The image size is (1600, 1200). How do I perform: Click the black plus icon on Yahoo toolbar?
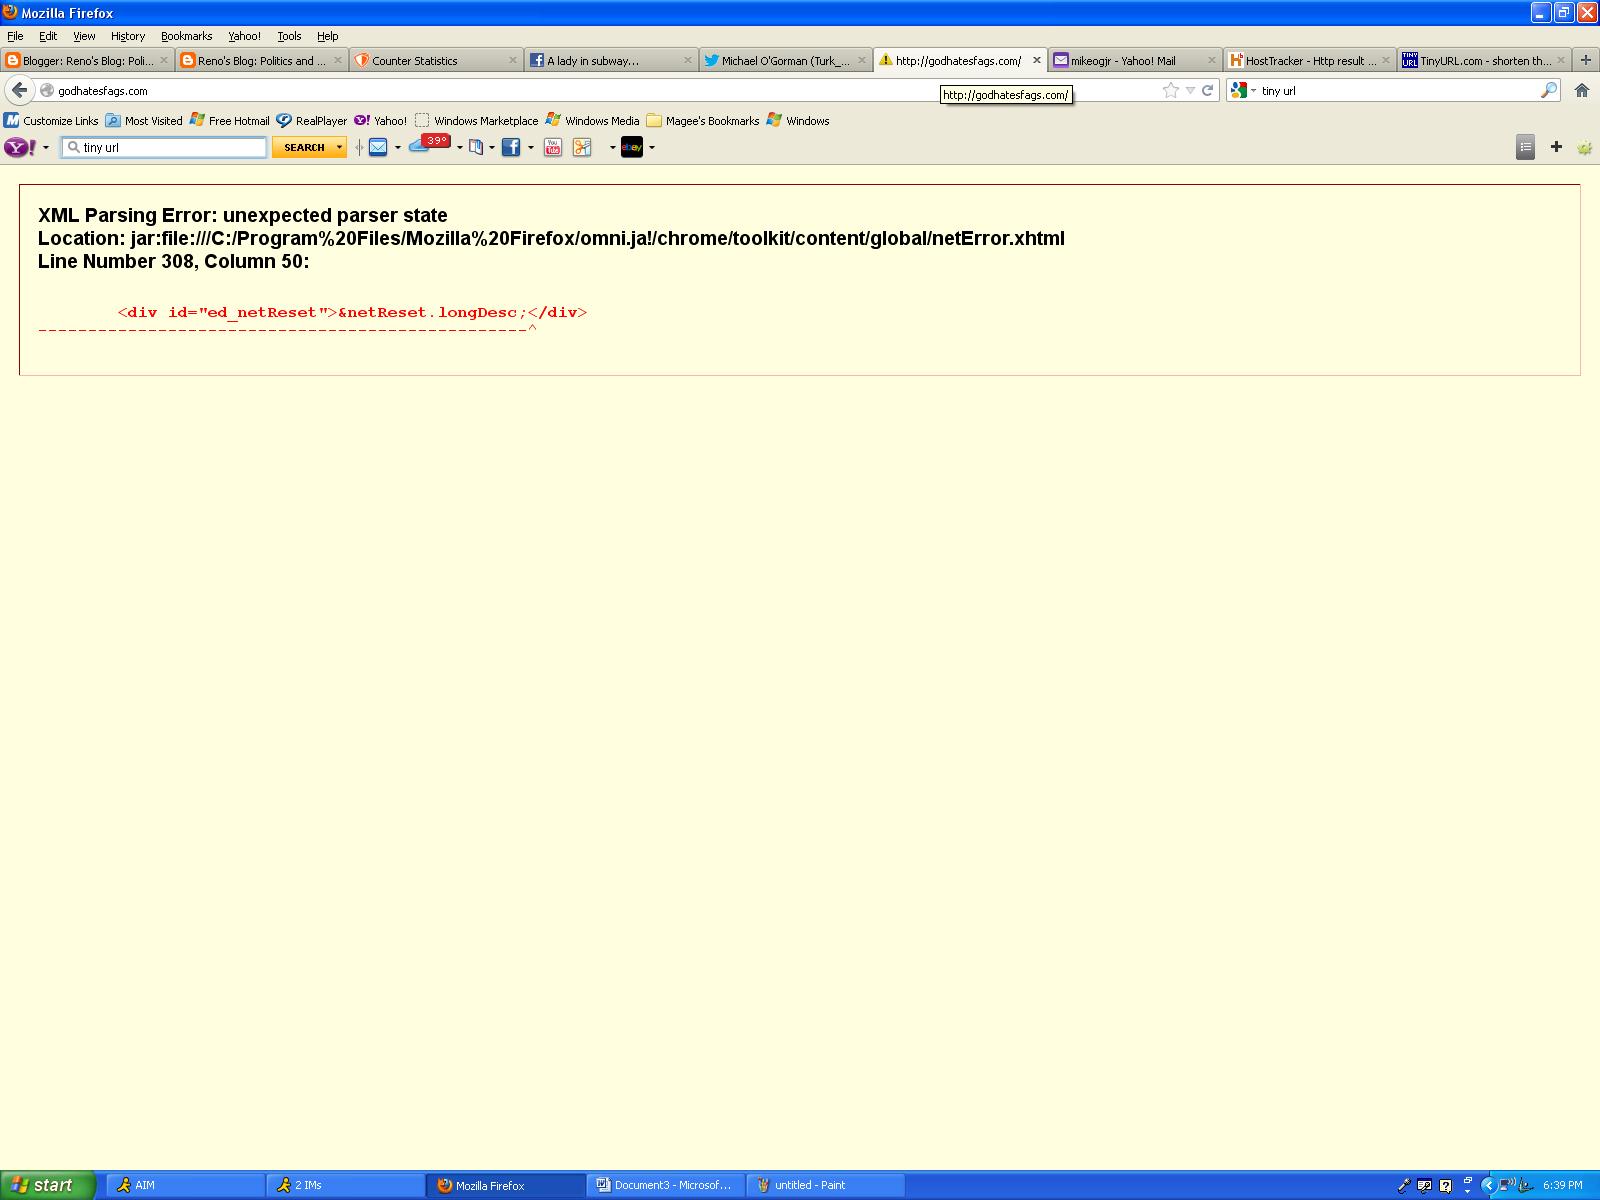[x=1556, y=147]
